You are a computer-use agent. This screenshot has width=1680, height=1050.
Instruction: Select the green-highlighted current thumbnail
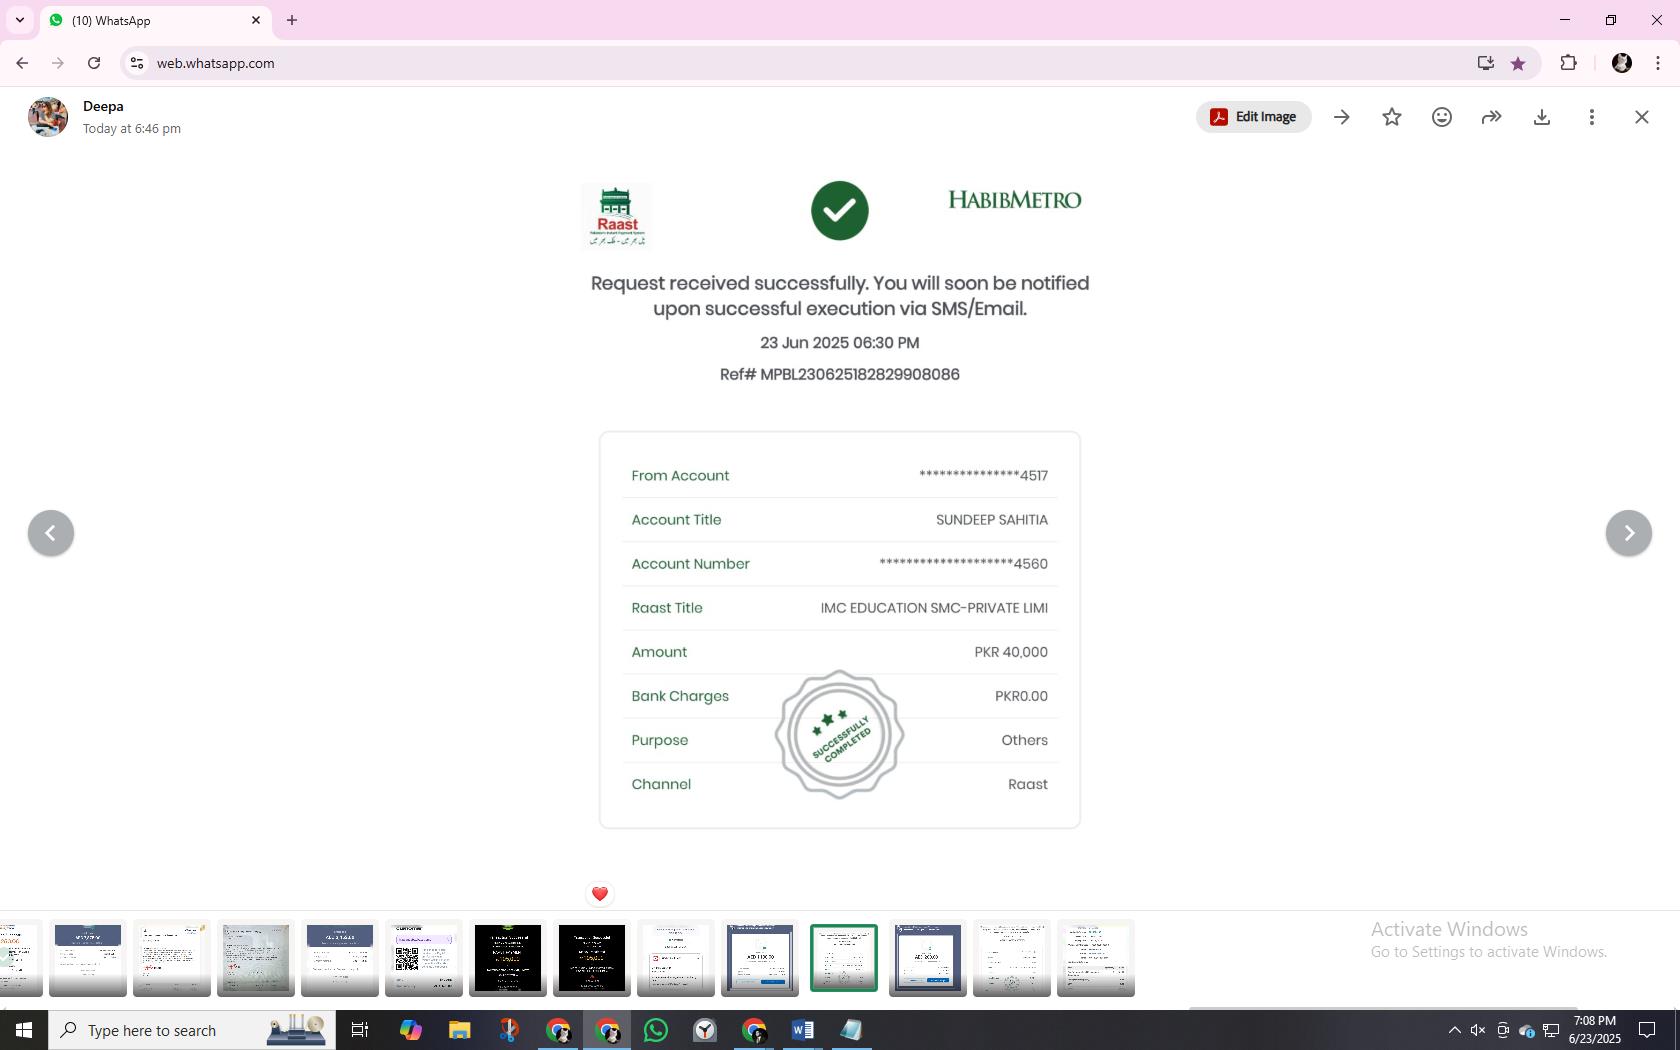click(844, 958)
